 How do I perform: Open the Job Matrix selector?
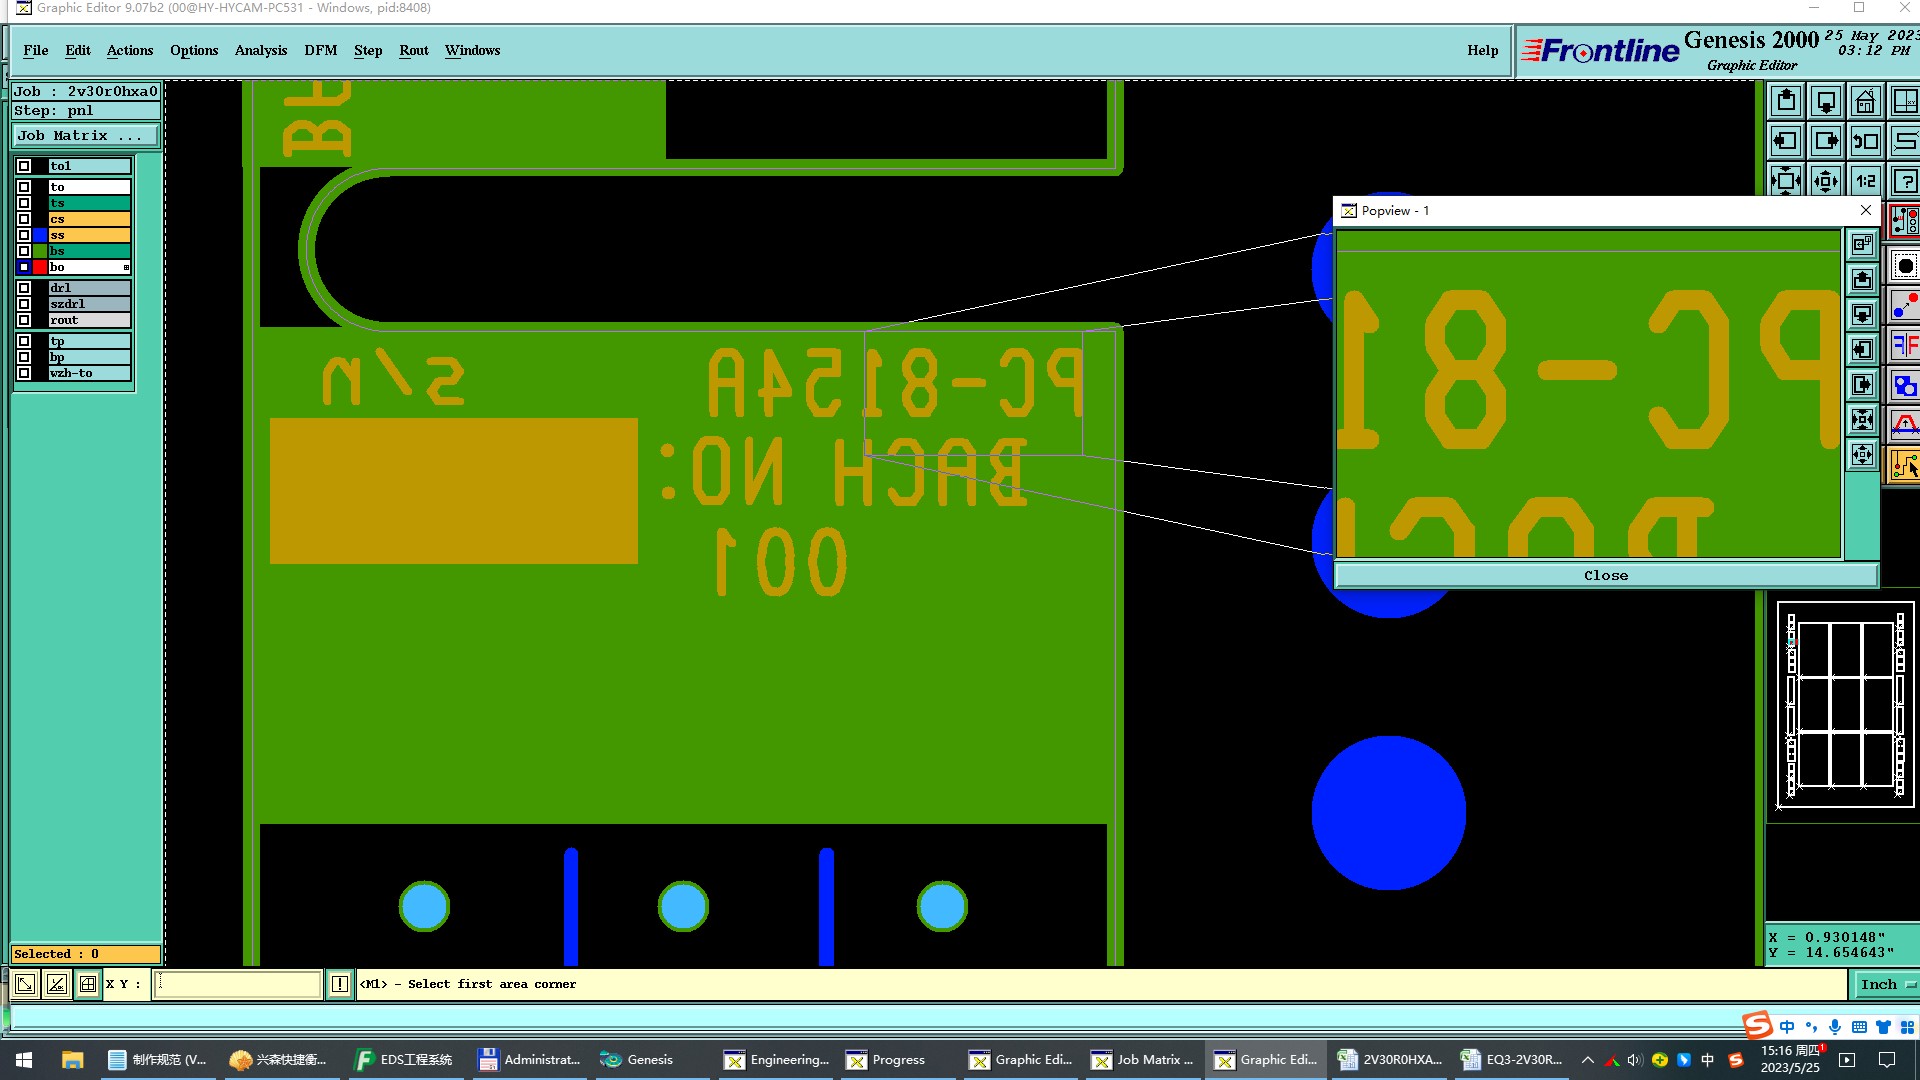pyautogui.click(x=85, y=136)
